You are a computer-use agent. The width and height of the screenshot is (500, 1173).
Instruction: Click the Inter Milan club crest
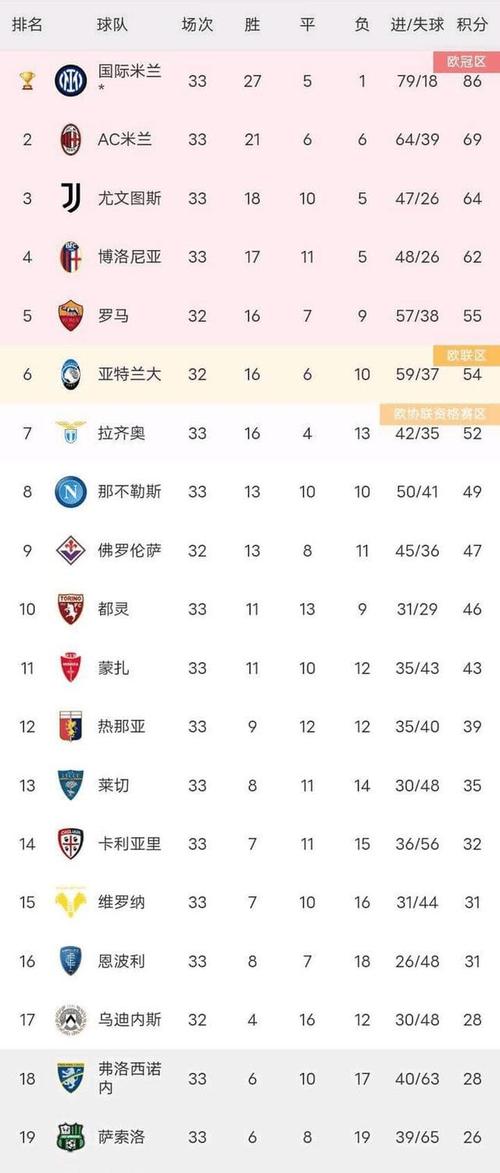click(70, 80)
